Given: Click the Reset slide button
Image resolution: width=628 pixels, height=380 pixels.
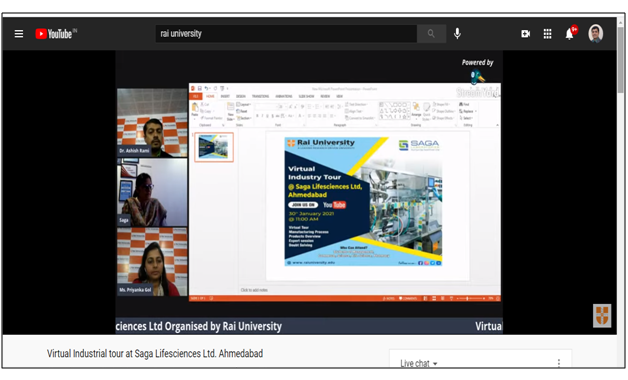Looking at the screenshot, I should [x=242, y=111].
